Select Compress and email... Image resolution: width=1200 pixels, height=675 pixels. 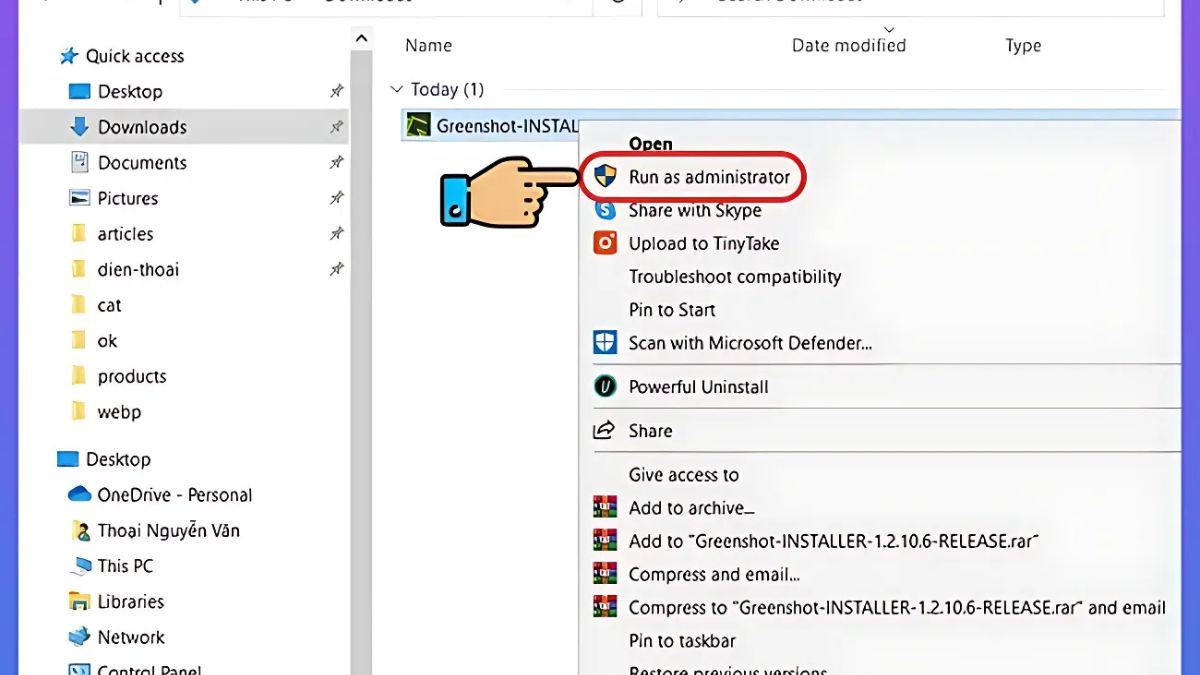pyautogui.click(x=714, y=574)
